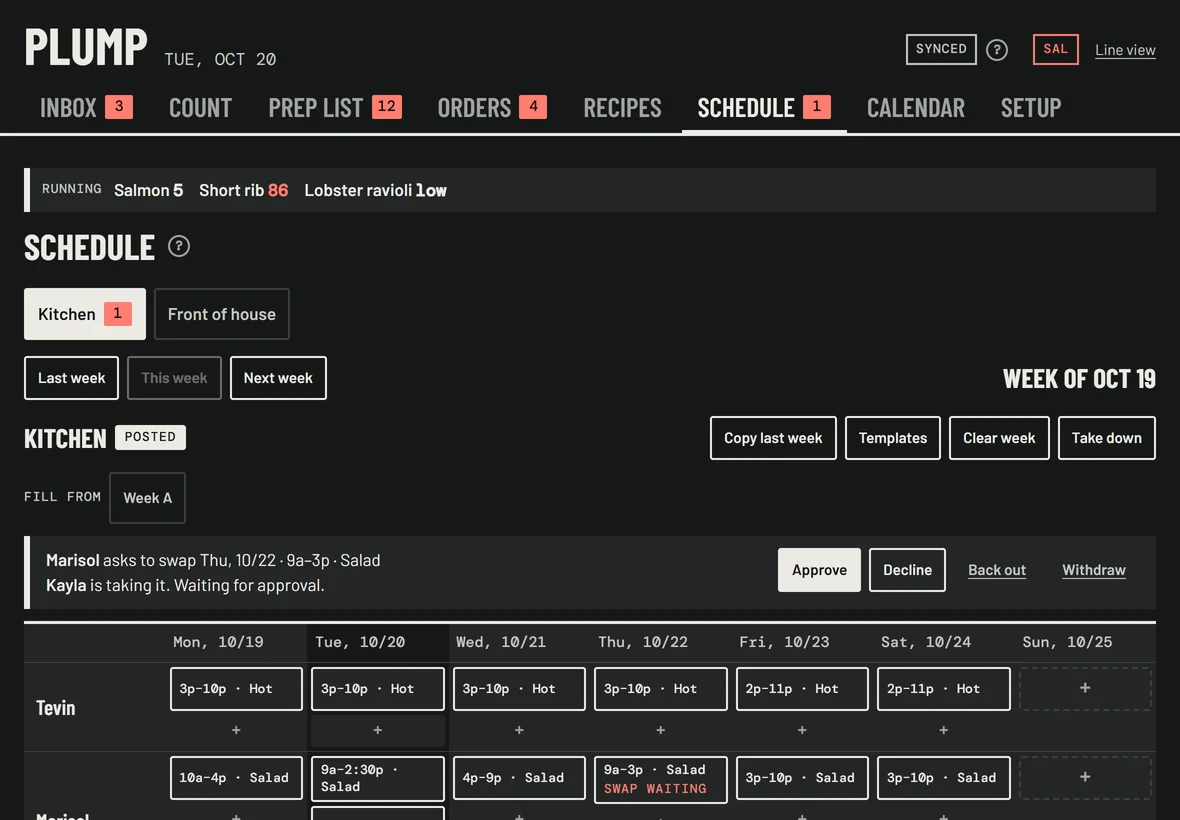Open Tevin's Monday 3p-10p Hot shift
The width and height of the screenshot is (1180, 820).
click(x=236, y=688)
